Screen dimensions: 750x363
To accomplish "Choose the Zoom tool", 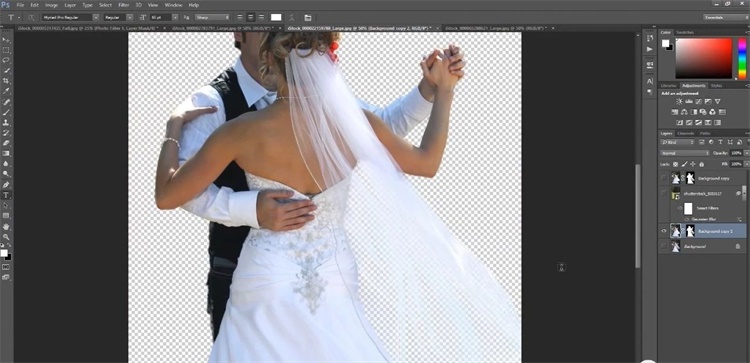I will 6,236.
